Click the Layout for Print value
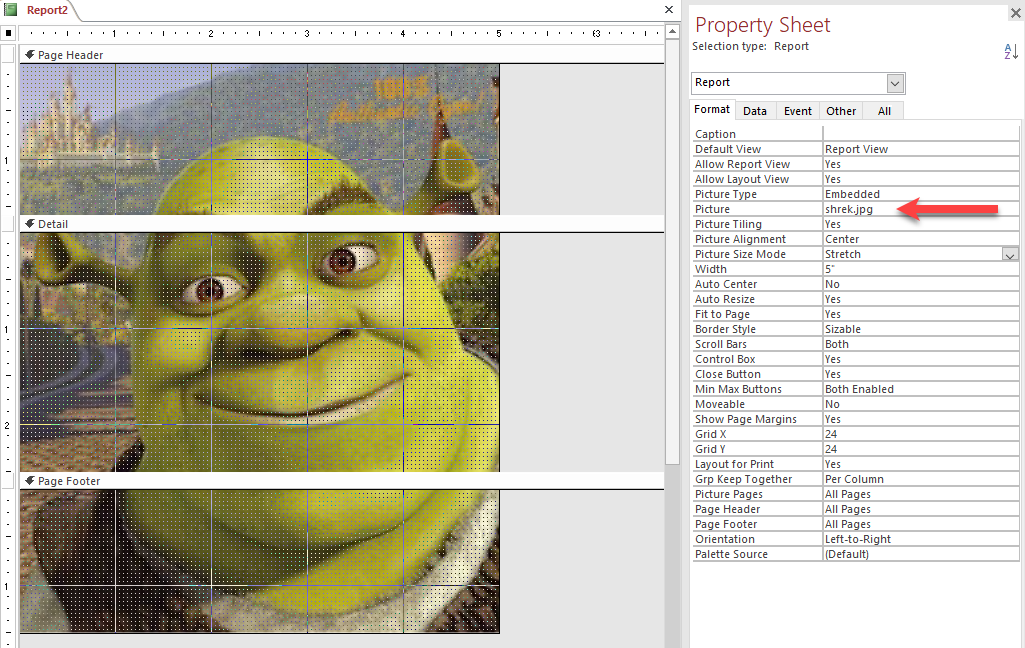The width and height of the screenshot is (1025, 648). click(920, 465)
